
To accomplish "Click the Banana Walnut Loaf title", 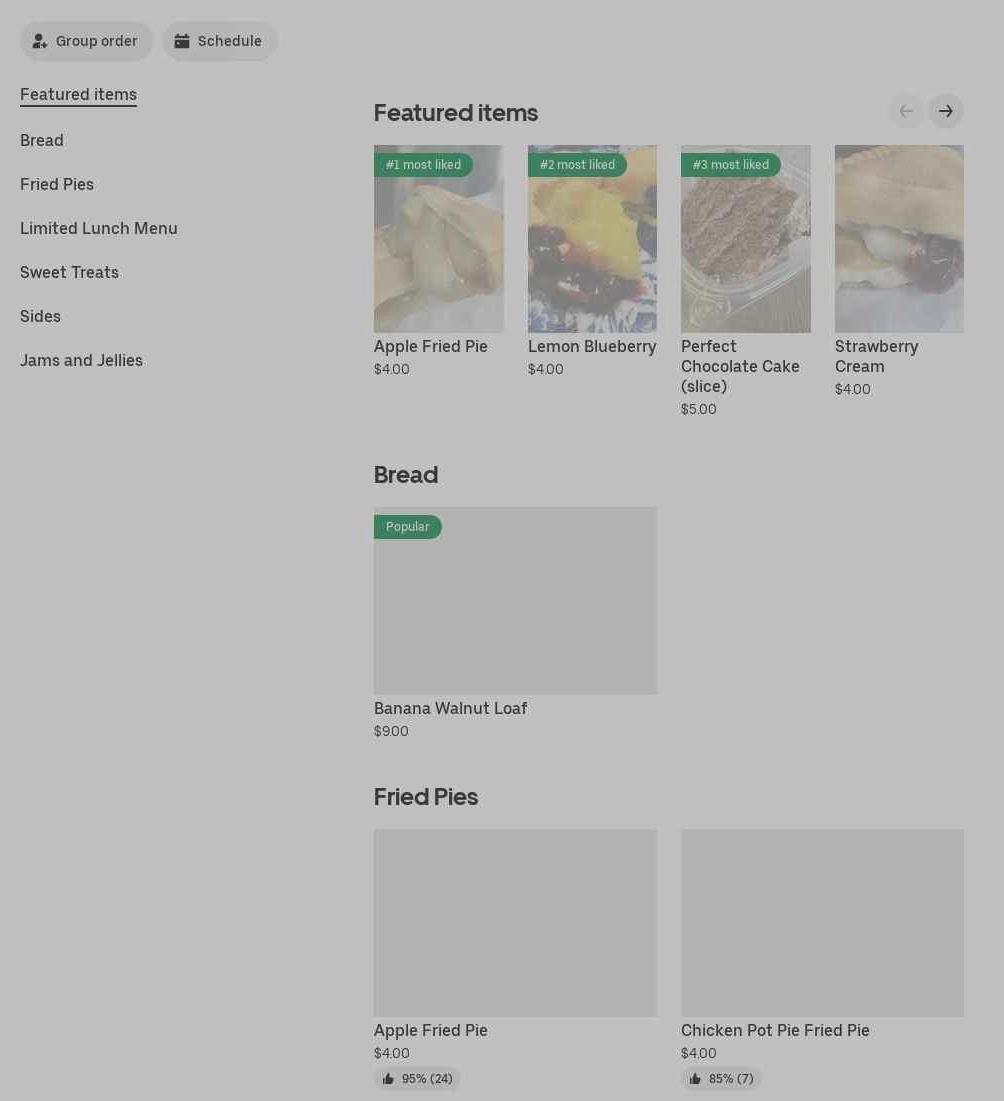I will pyautogui.click(x=450, y=708).
